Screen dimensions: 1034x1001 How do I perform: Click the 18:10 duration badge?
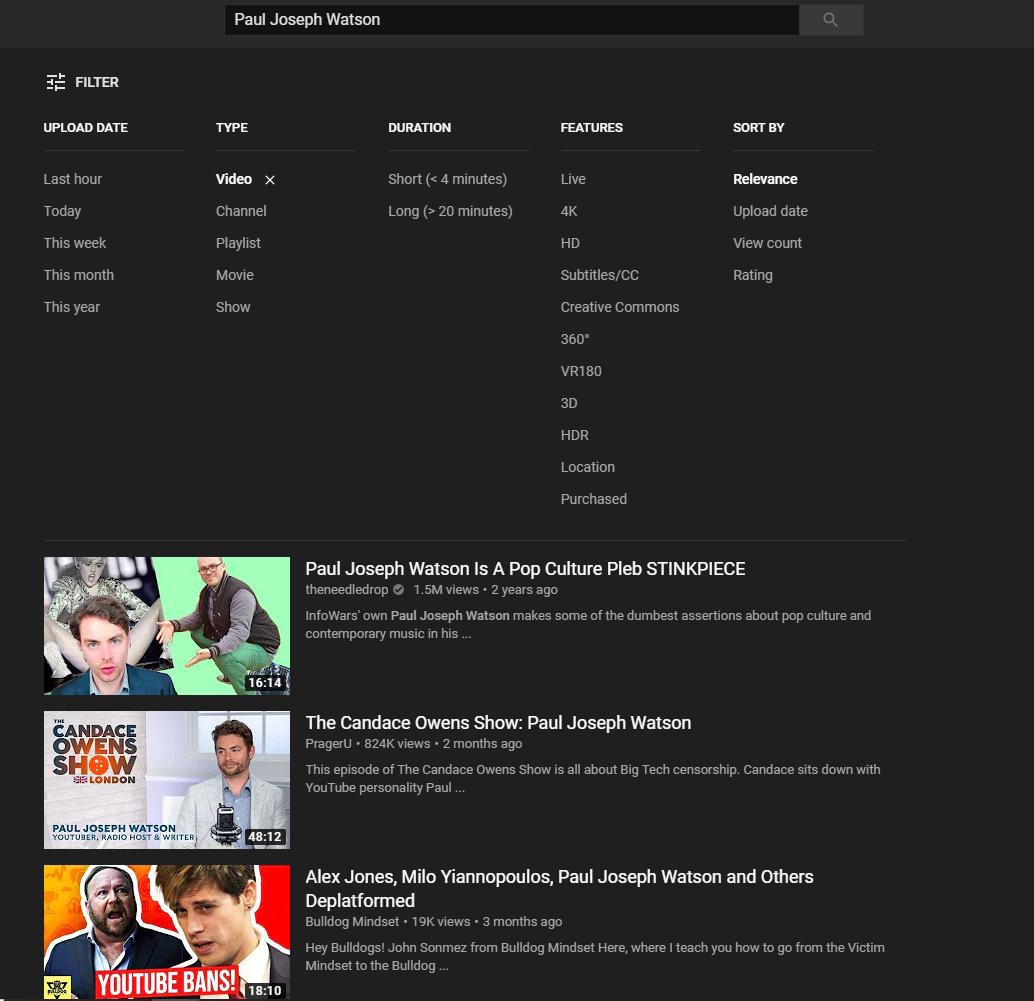264,990
